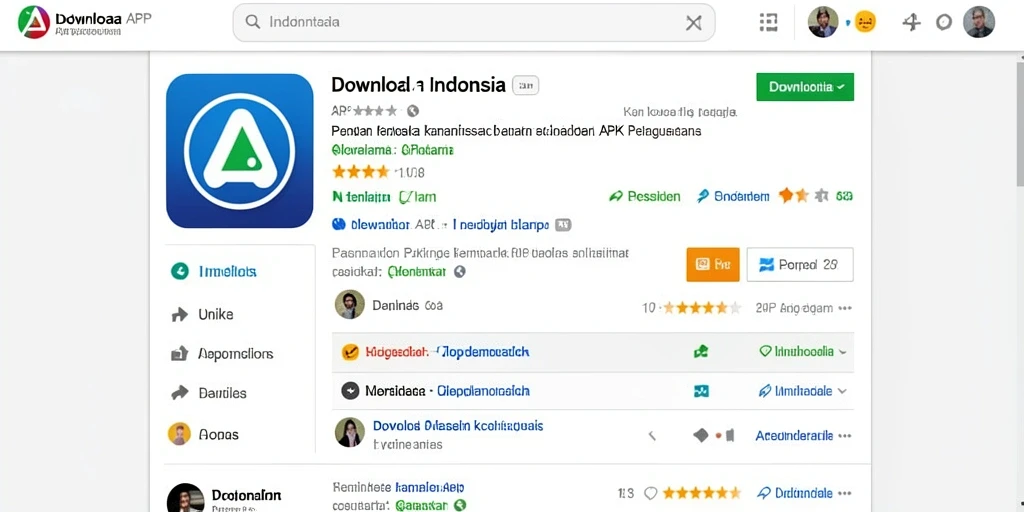Click the arrow icon beside Unike
Image resolution: width=1024 pixels, height=512 pixels.
click(179, 315)
